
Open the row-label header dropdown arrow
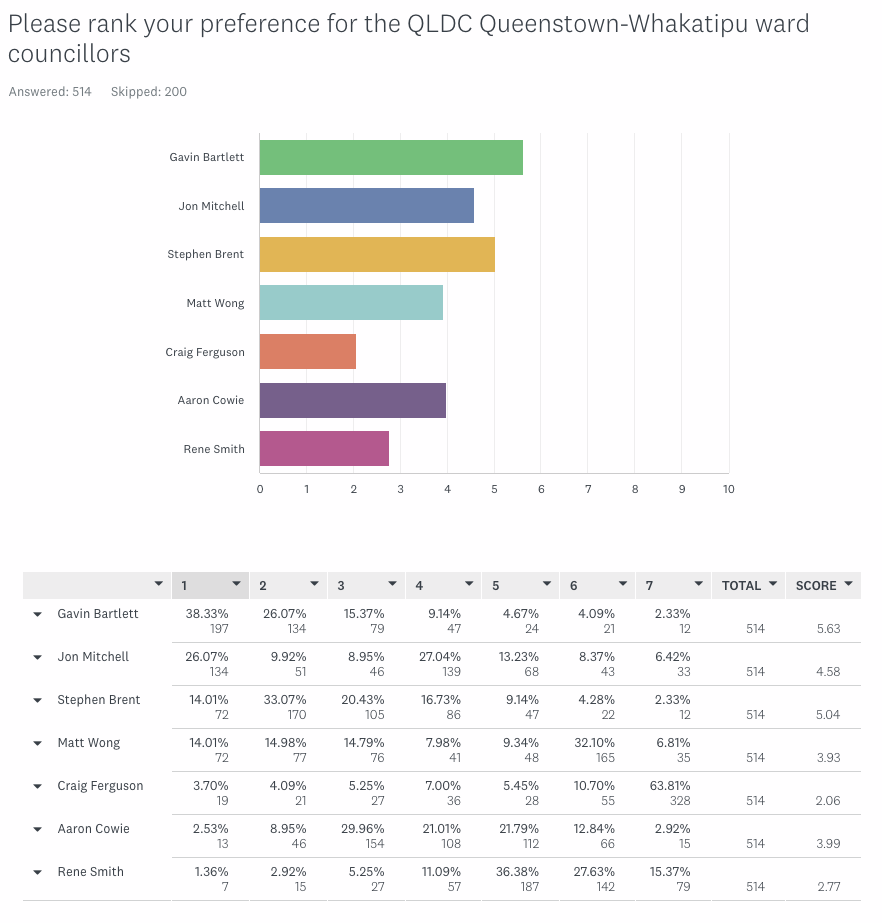[158, 585]
